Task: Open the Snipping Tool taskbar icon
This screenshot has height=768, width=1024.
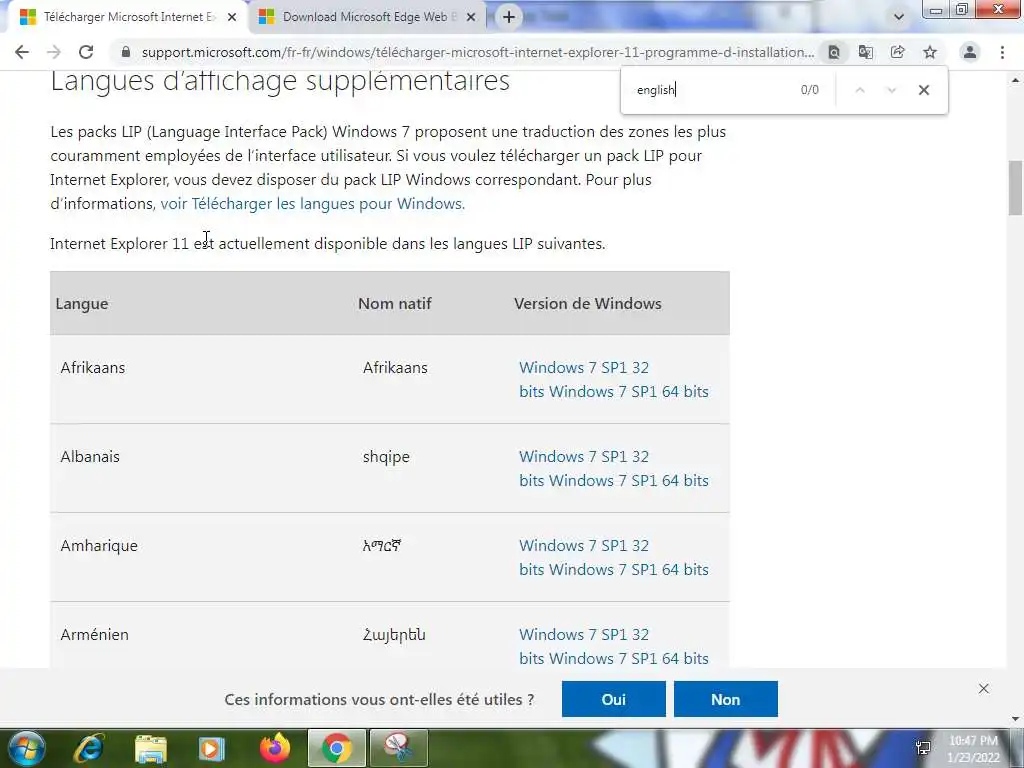Action: 398,748
